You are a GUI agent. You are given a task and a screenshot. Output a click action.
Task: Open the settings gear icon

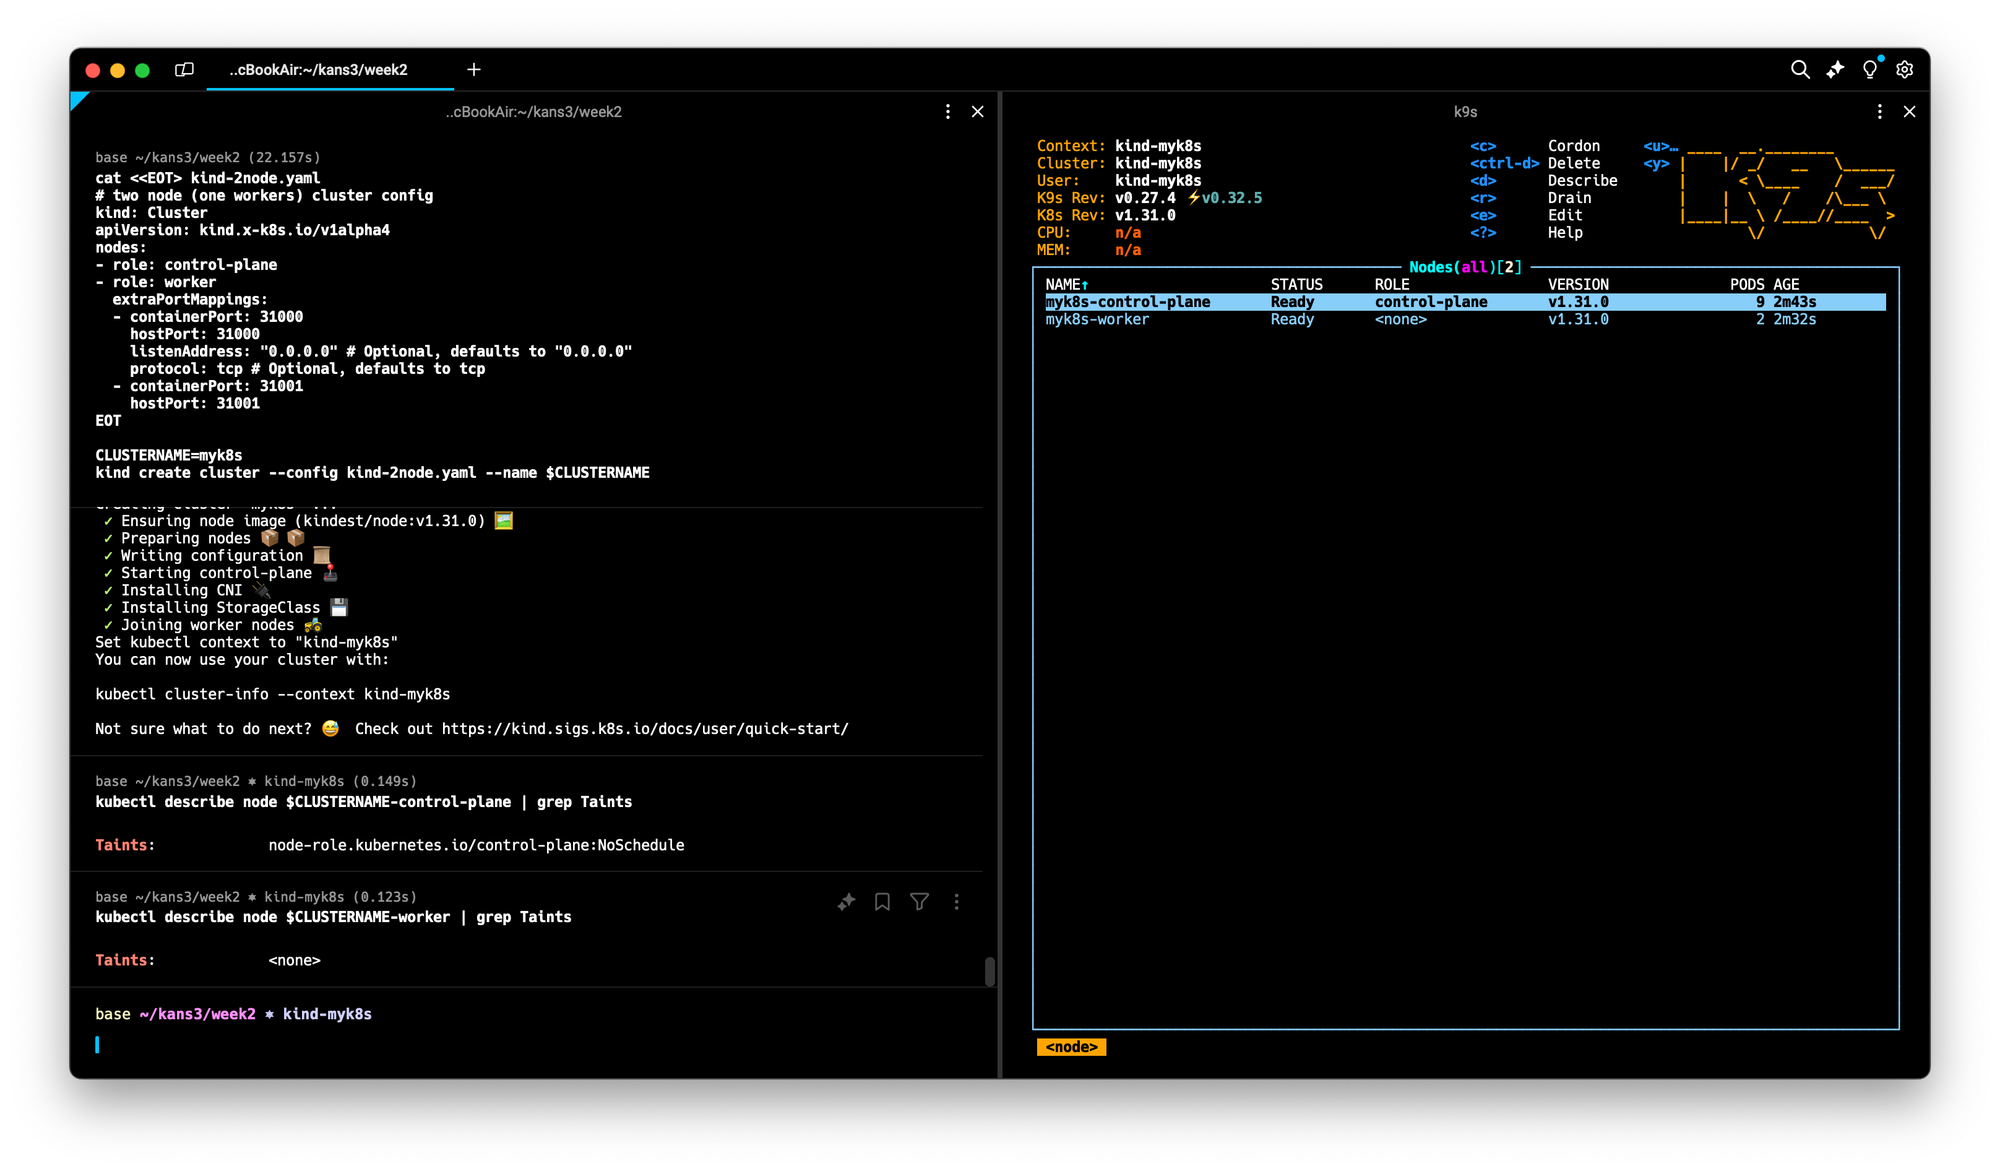pos(1905,70)
